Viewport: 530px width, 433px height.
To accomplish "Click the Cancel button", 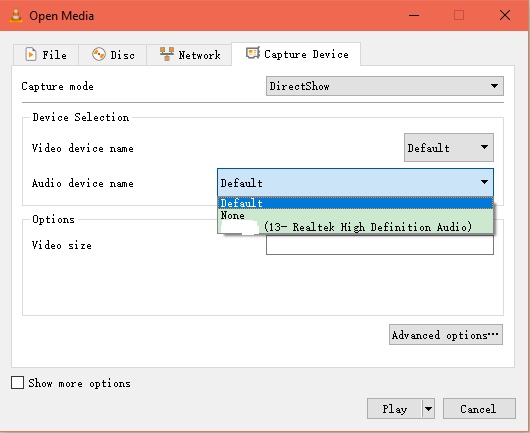I will pos(479,409).
